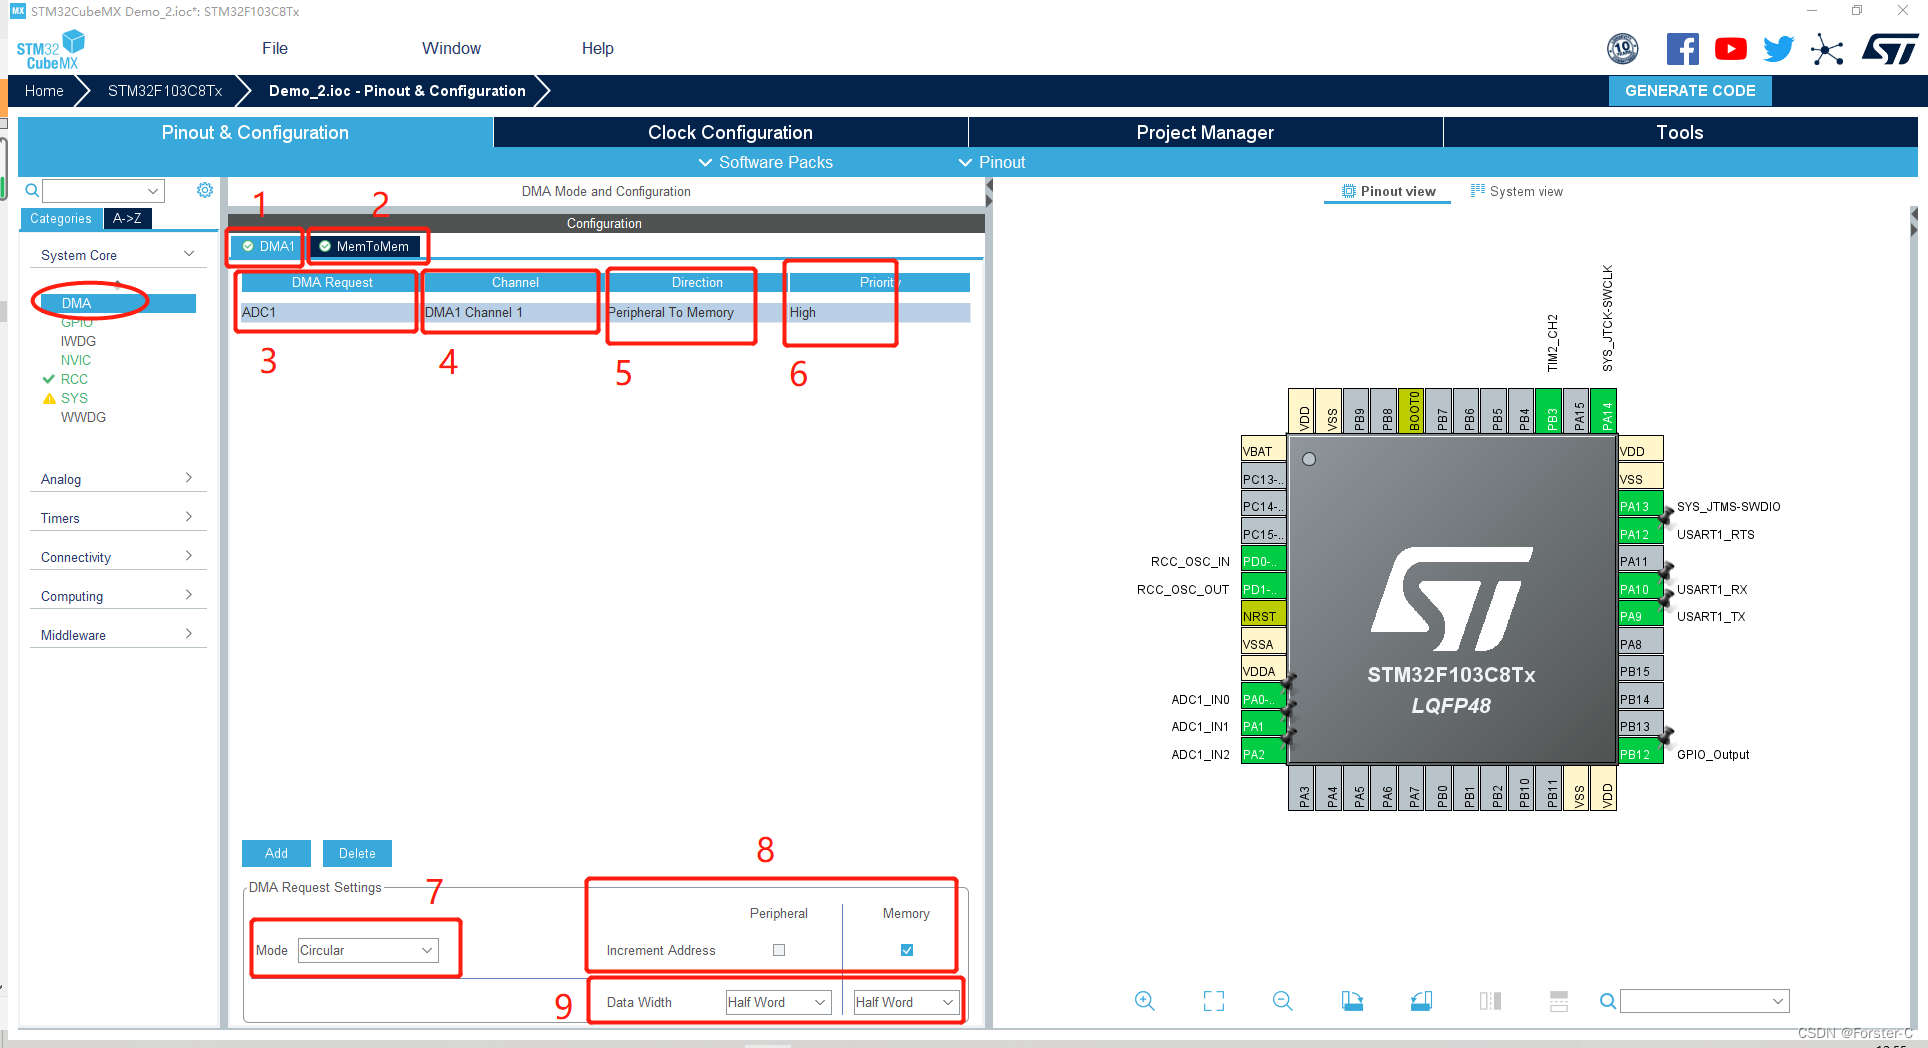Expand the Analog category
Image resolution: width=1928 pixels, height=1048 pixels.
point(117,479)
